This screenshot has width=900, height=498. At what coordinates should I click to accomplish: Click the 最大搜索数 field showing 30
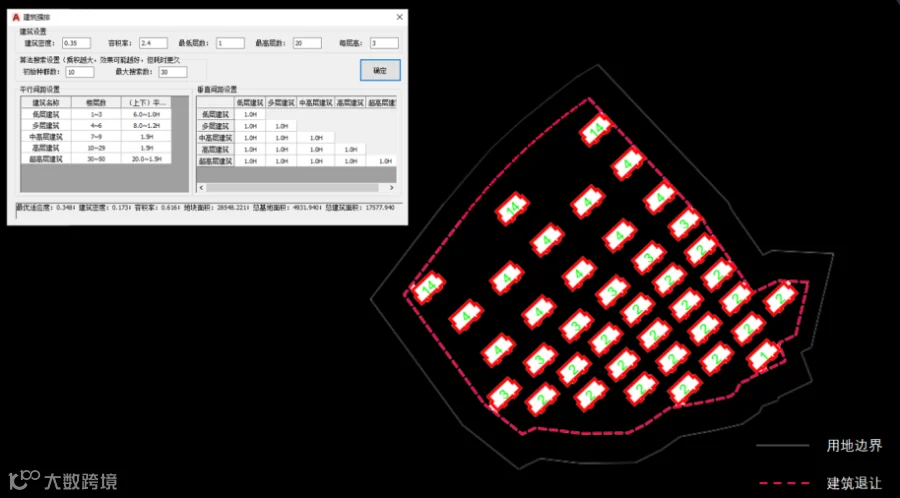point(173,72)
